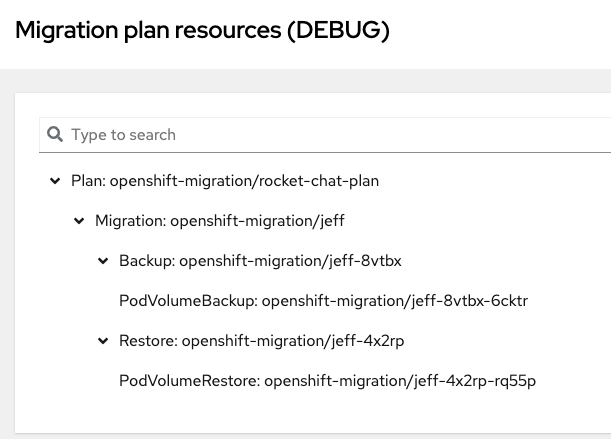Click the magnifying glass search icon
This screenshot has height=439, width=611.
pos(54,134)
